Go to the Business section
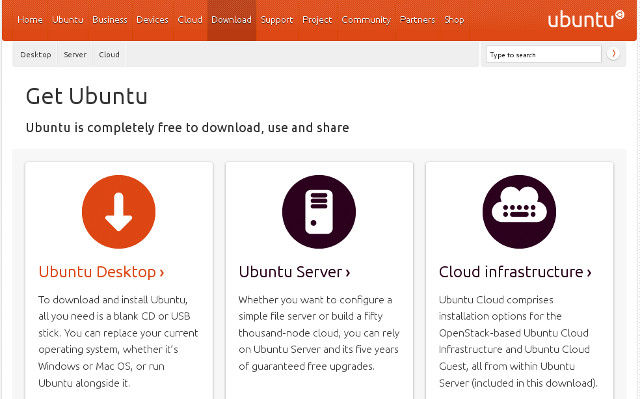This screenshot has height=399, width=640. tap(110, 20)
